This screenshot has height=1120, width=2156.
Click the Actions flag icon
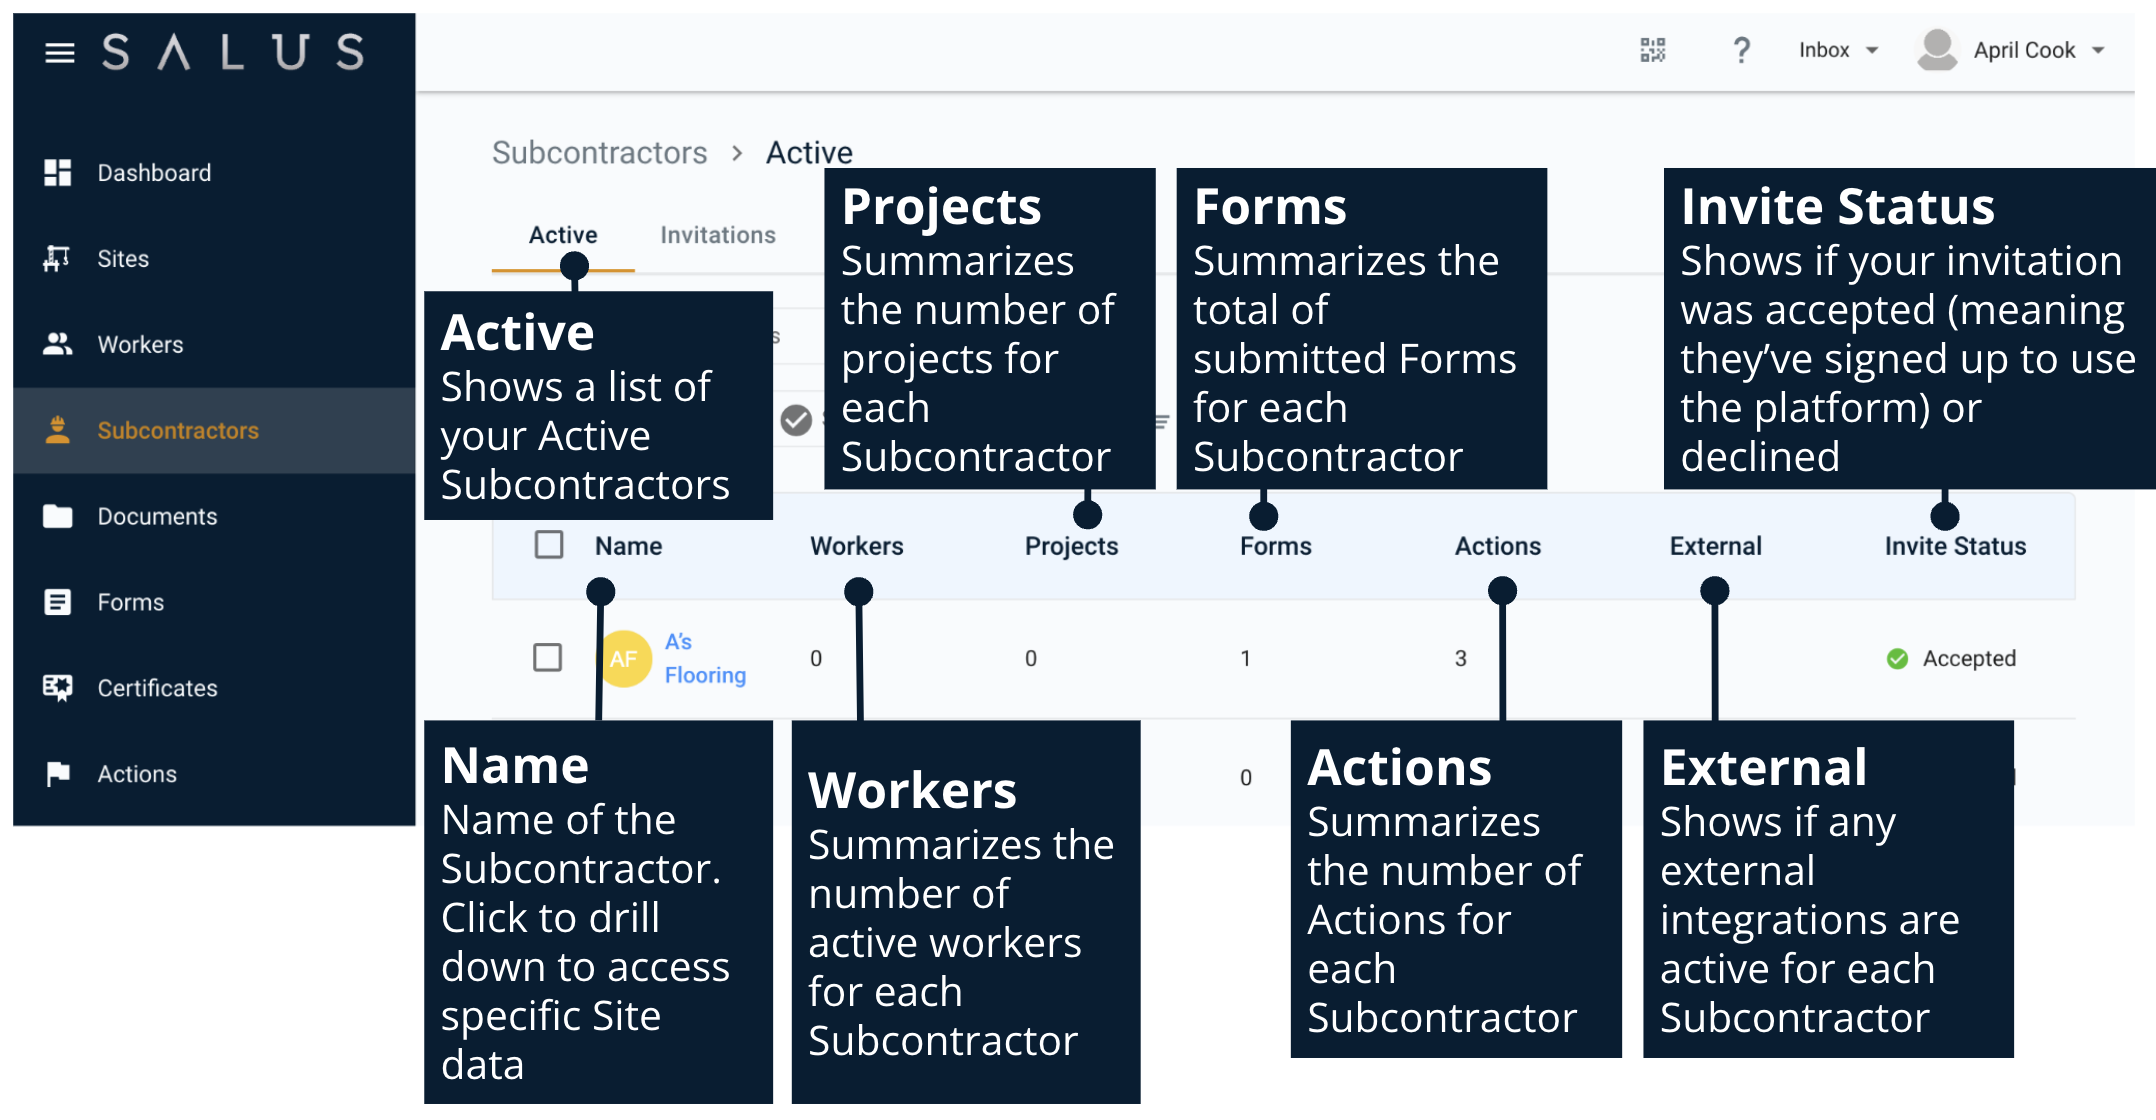point(58,774)
